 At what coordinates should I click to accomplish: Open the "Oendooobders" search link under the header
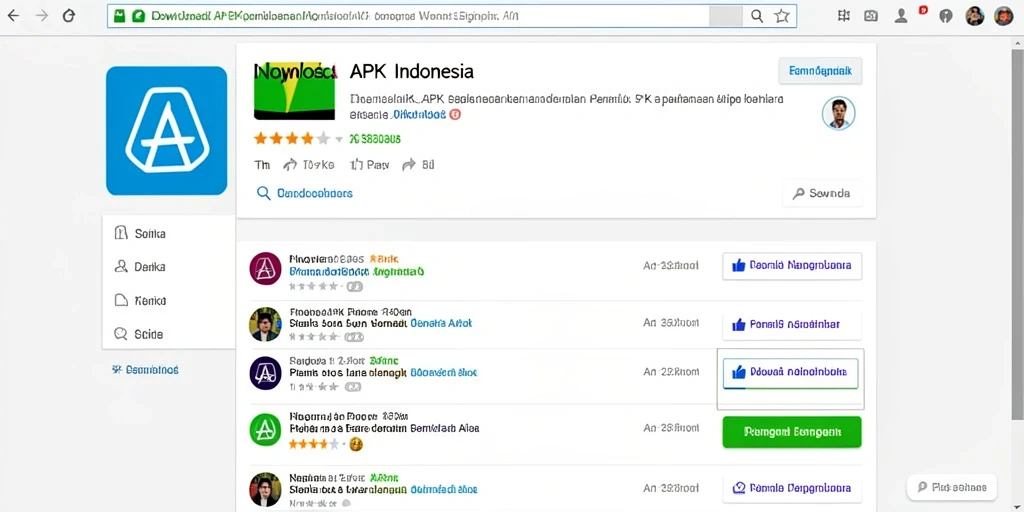tap(305, 193)
